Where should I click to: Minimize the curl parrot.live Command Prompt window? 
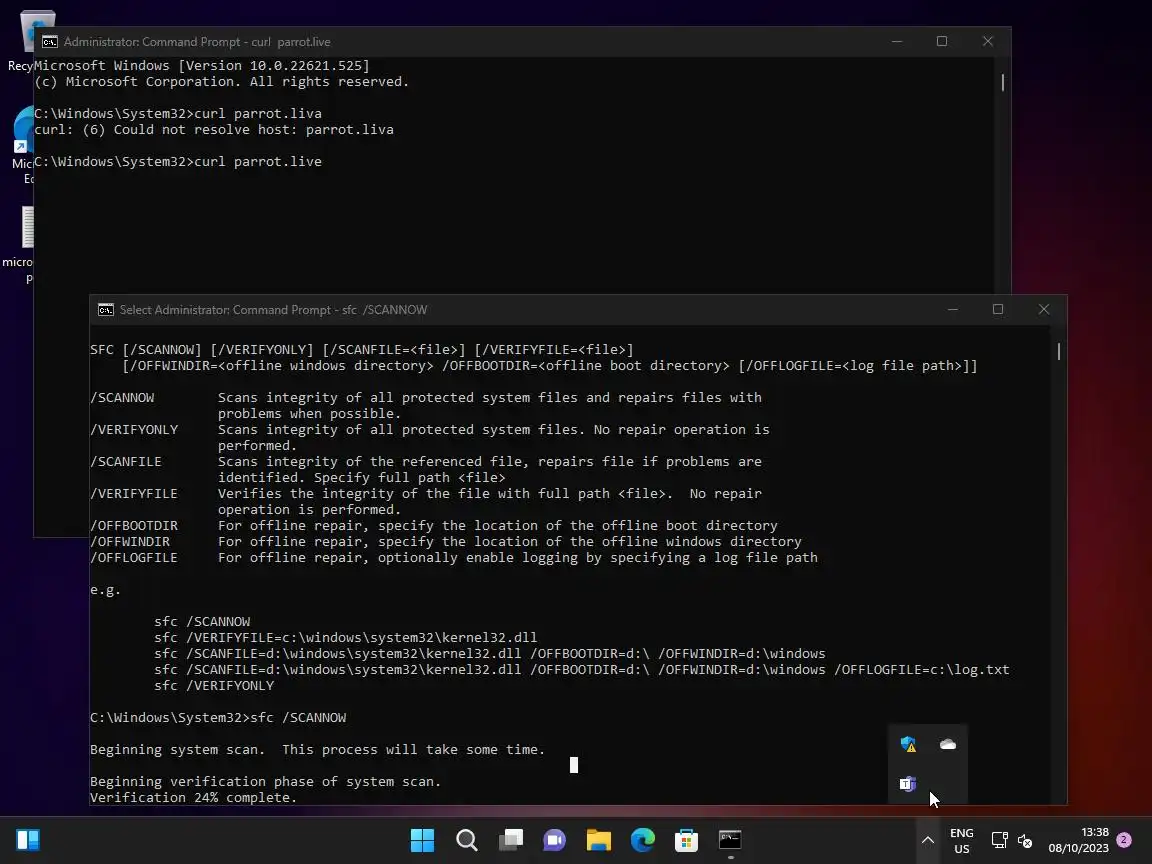(897, 41)
